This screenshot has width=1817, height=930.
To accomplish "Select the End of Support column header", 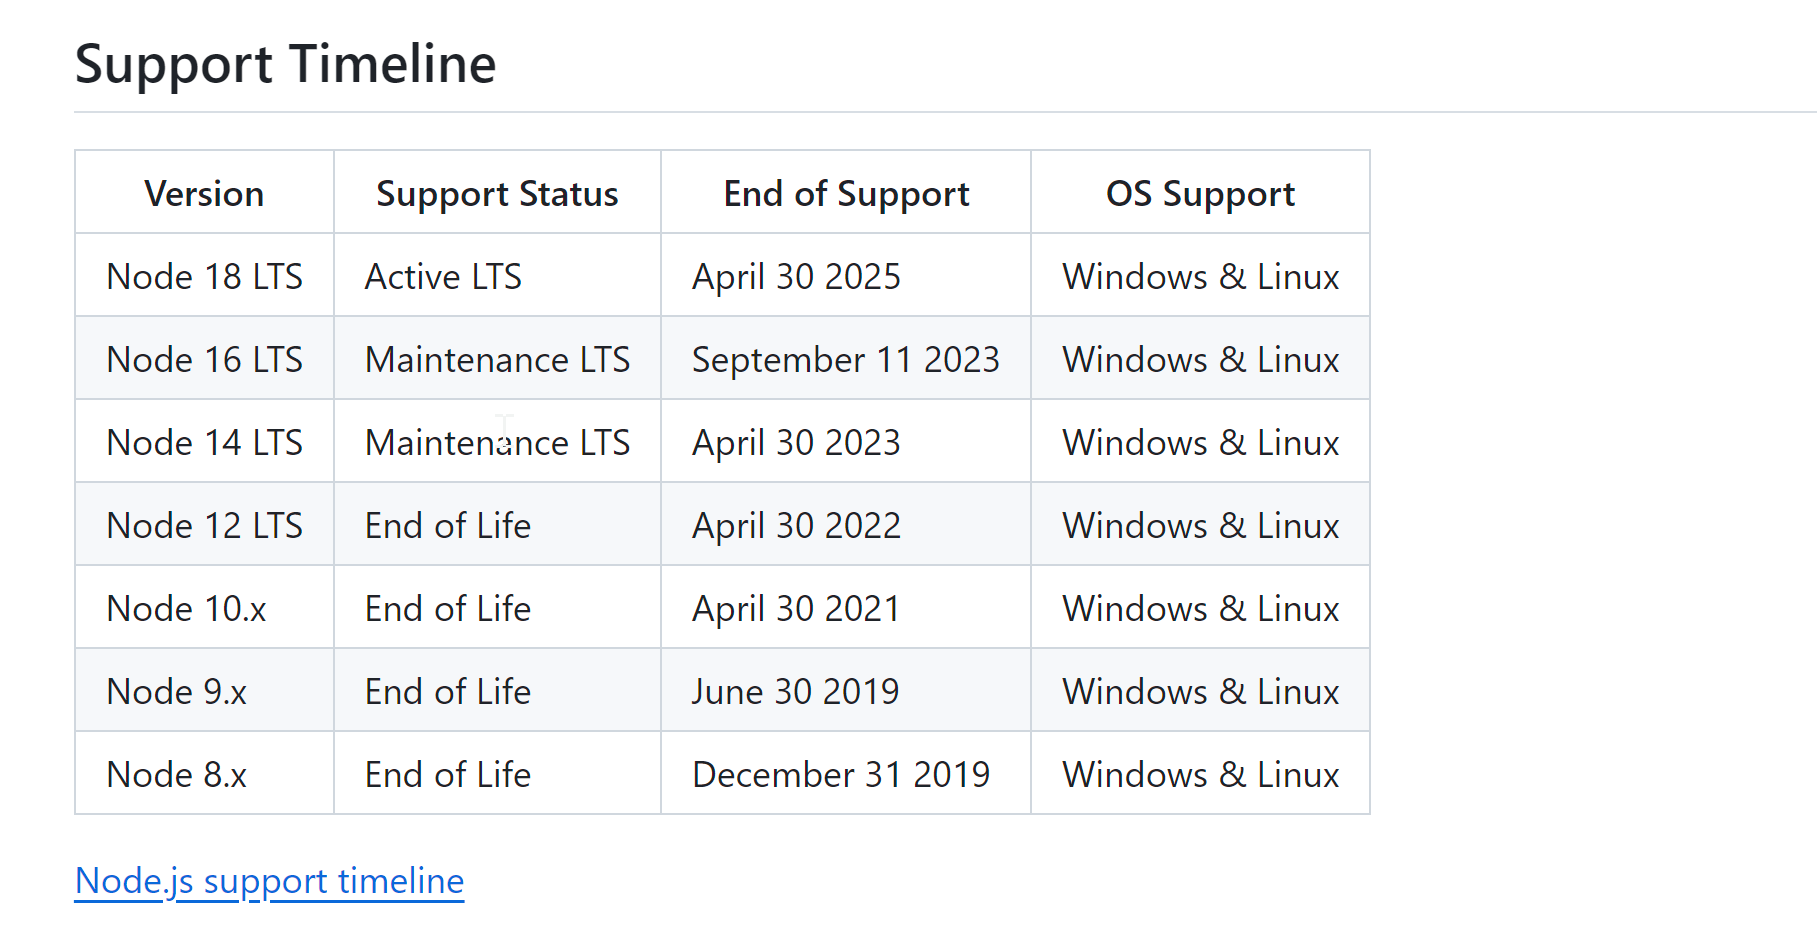I will 846,193.
